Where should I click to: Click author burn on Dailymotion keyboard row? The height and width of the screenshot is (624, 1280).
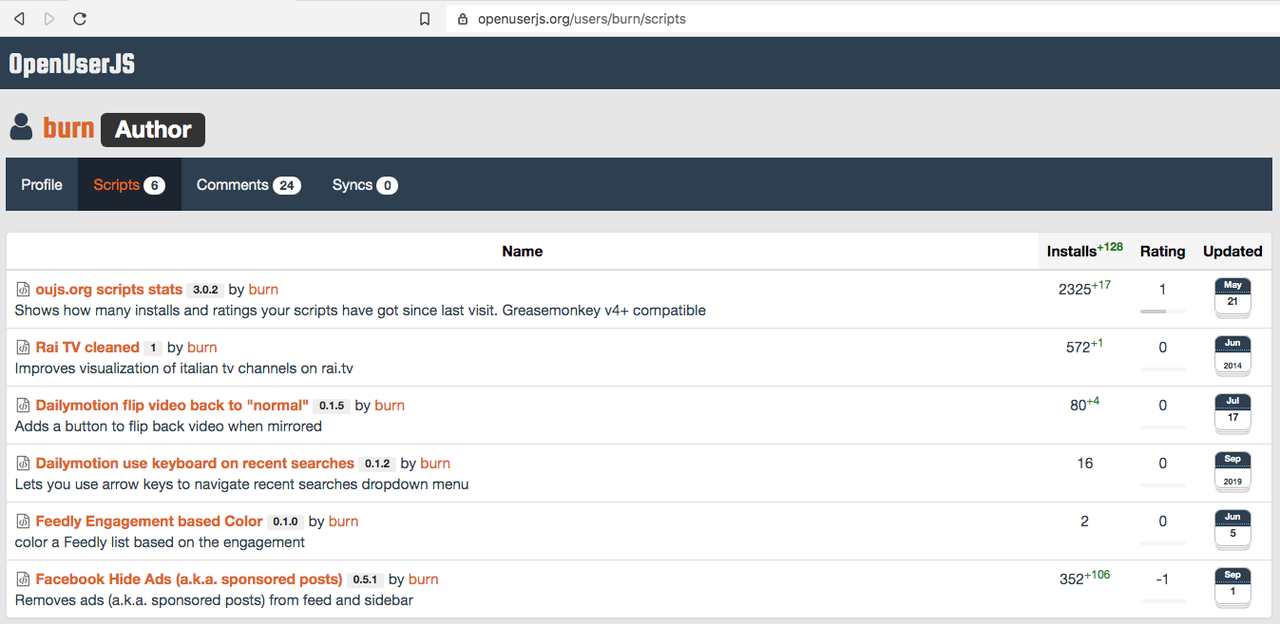[x=435, y=463]
